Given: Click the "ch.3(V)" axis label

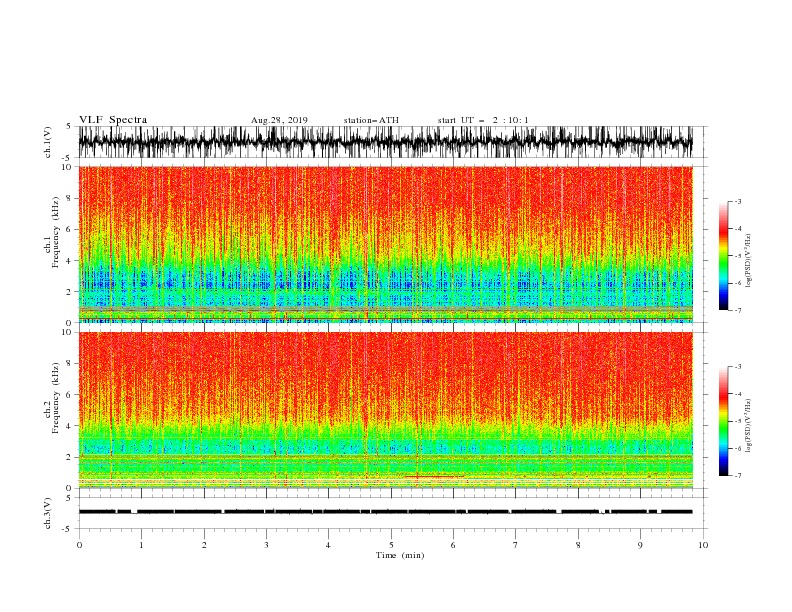Looking at the screenshot, I should (48, 513).
